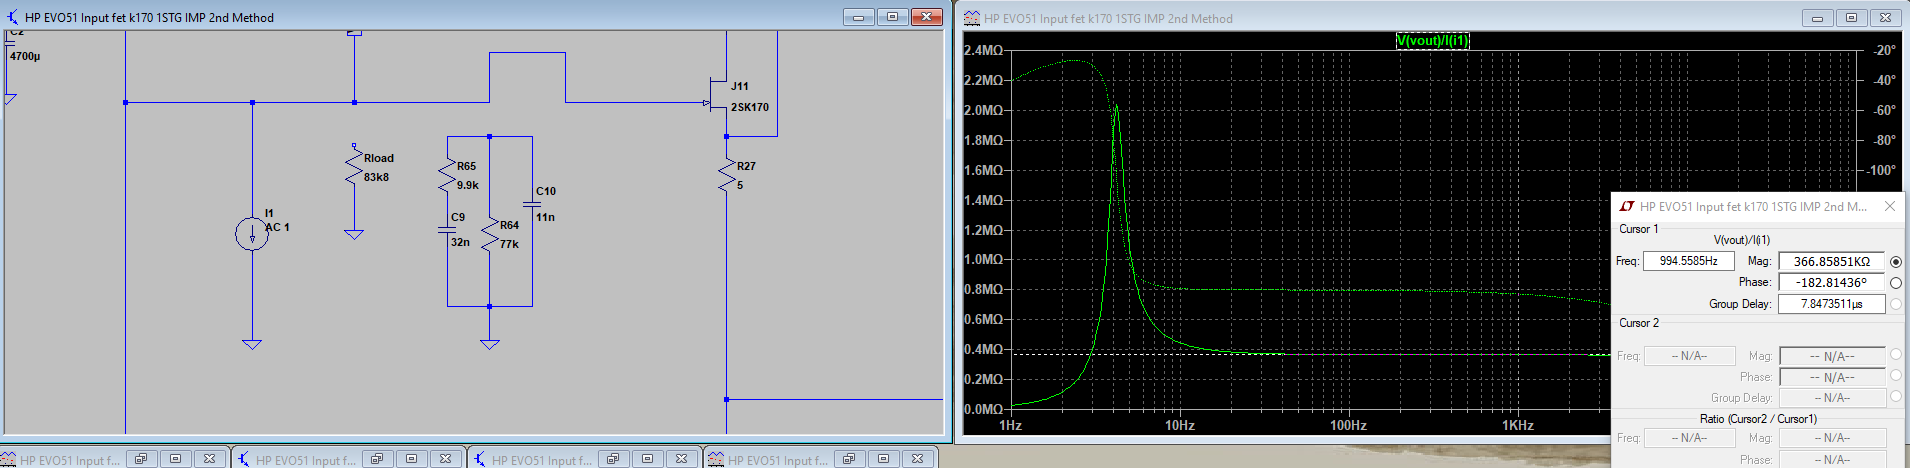Click the schematic window's title bar icon
1910x468 pixels.
click(12, 17)
